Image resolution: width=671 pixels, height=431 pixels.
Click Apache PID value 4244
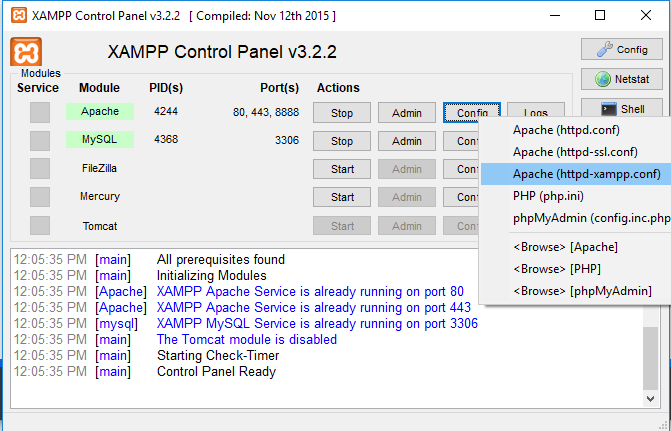click(x=166, y=112)
